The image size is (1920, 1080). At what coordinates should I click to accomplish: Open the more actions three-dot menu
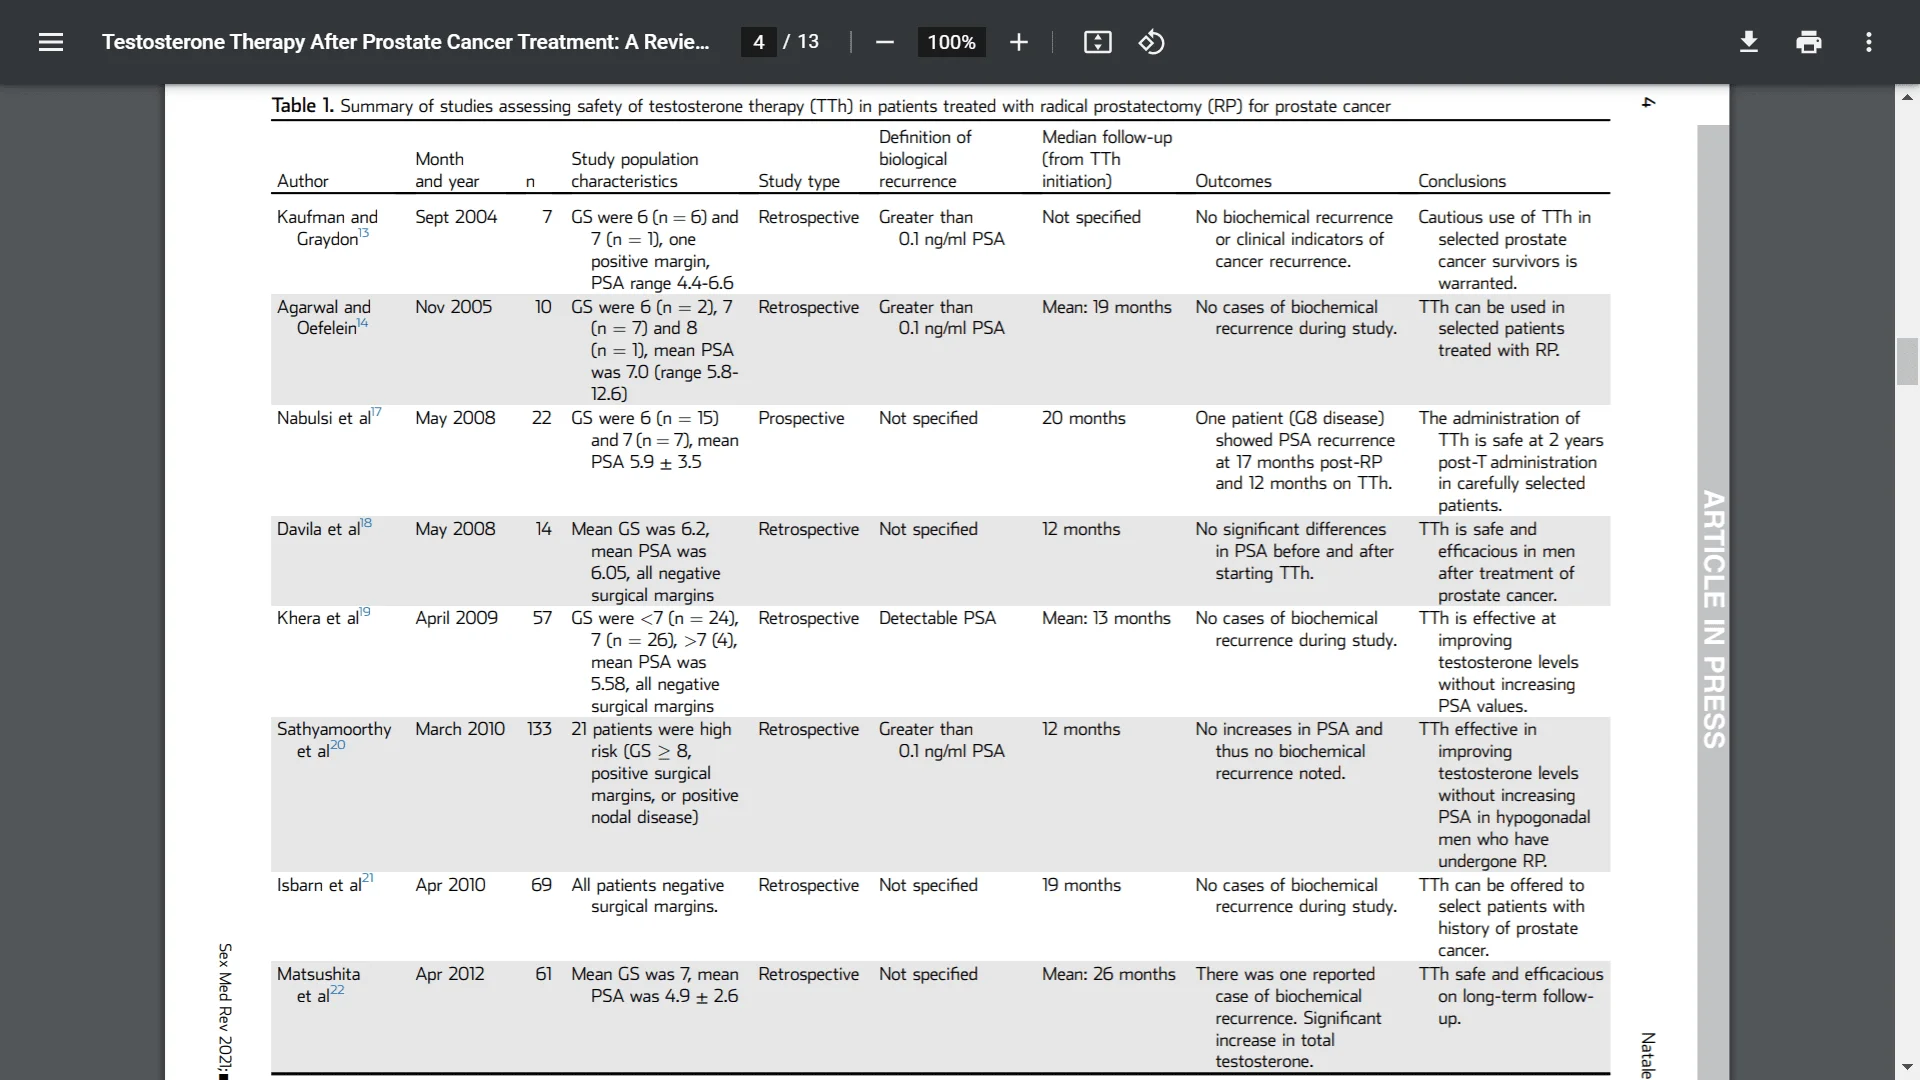pyautogui.click(x=1868, y=42)
